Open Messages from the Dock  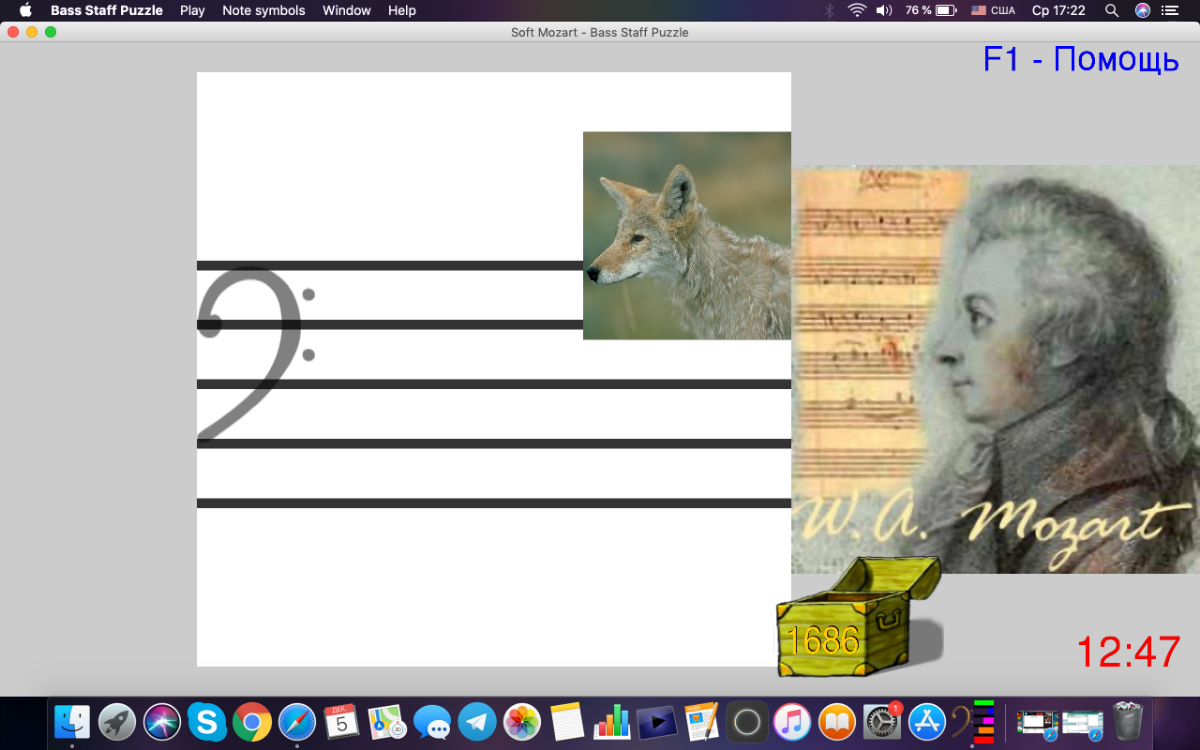[432, 721]
